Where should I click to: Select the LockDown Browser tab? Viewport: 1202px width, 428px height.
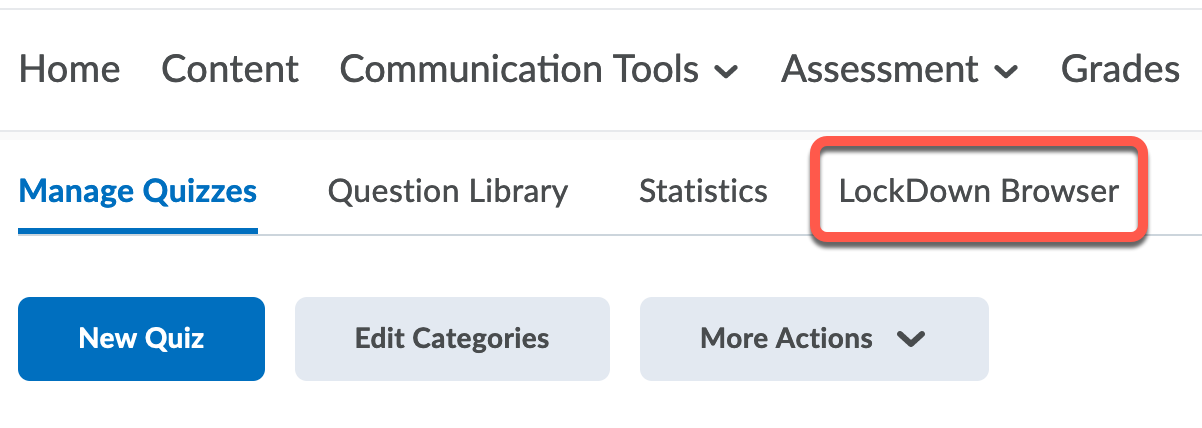point(978,191)
